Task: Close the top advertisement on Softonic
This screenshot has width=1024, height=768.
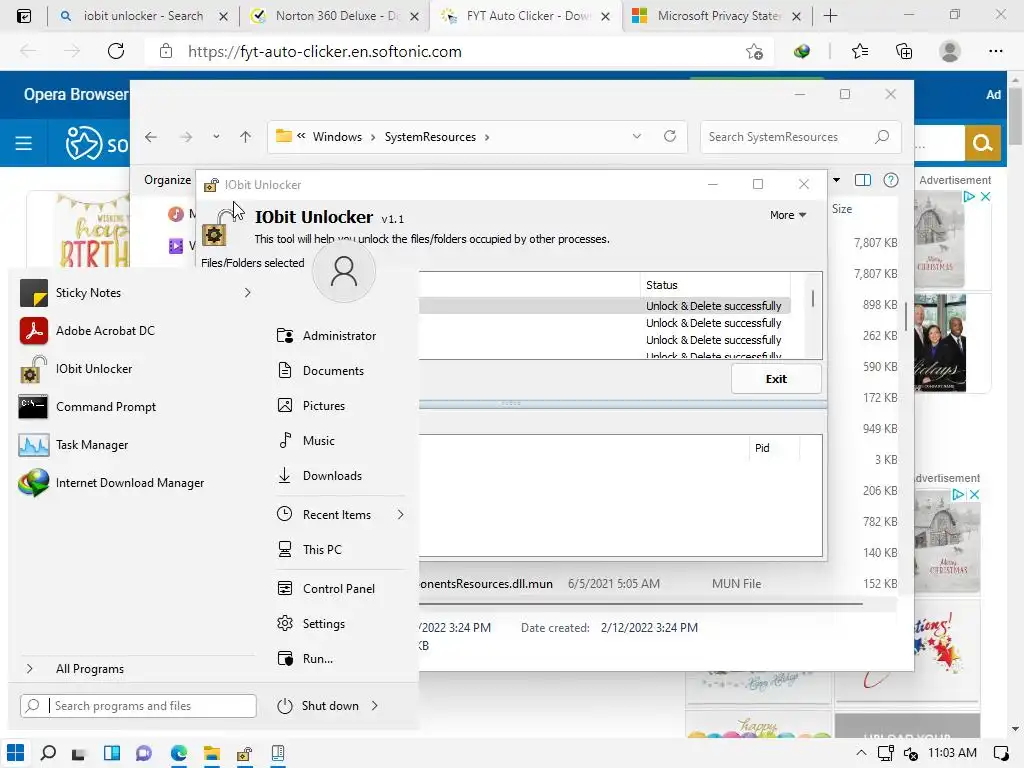Action: click(985, 197)
